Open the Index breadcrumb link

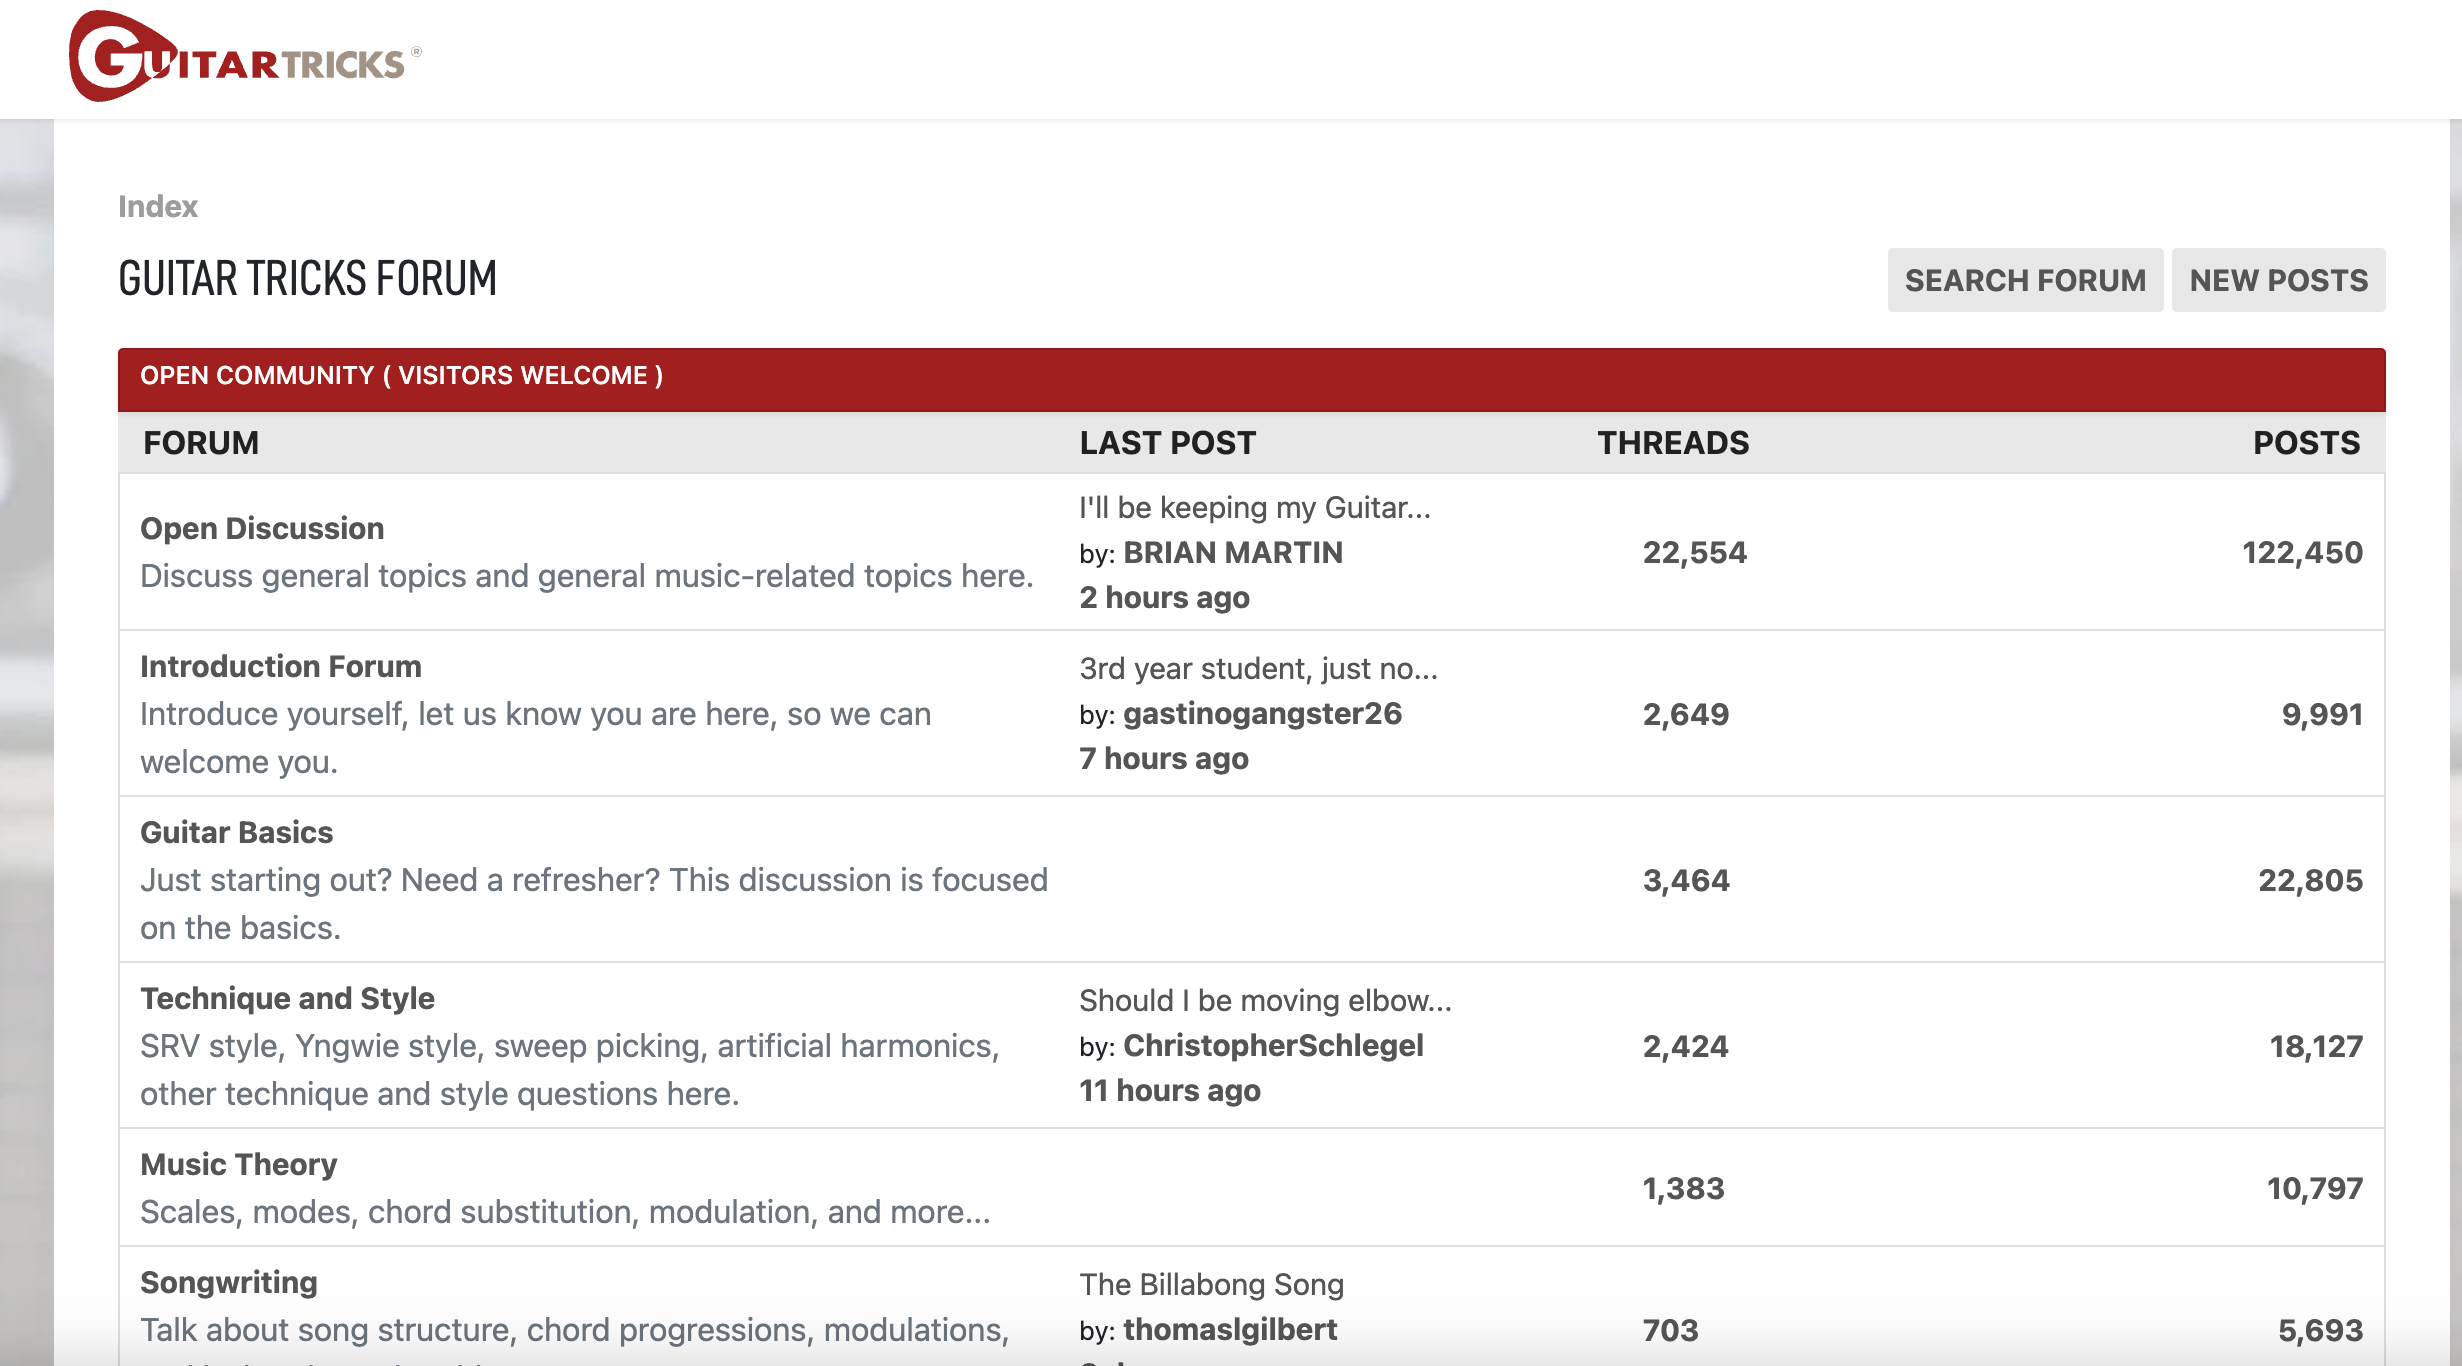[158, 206]
